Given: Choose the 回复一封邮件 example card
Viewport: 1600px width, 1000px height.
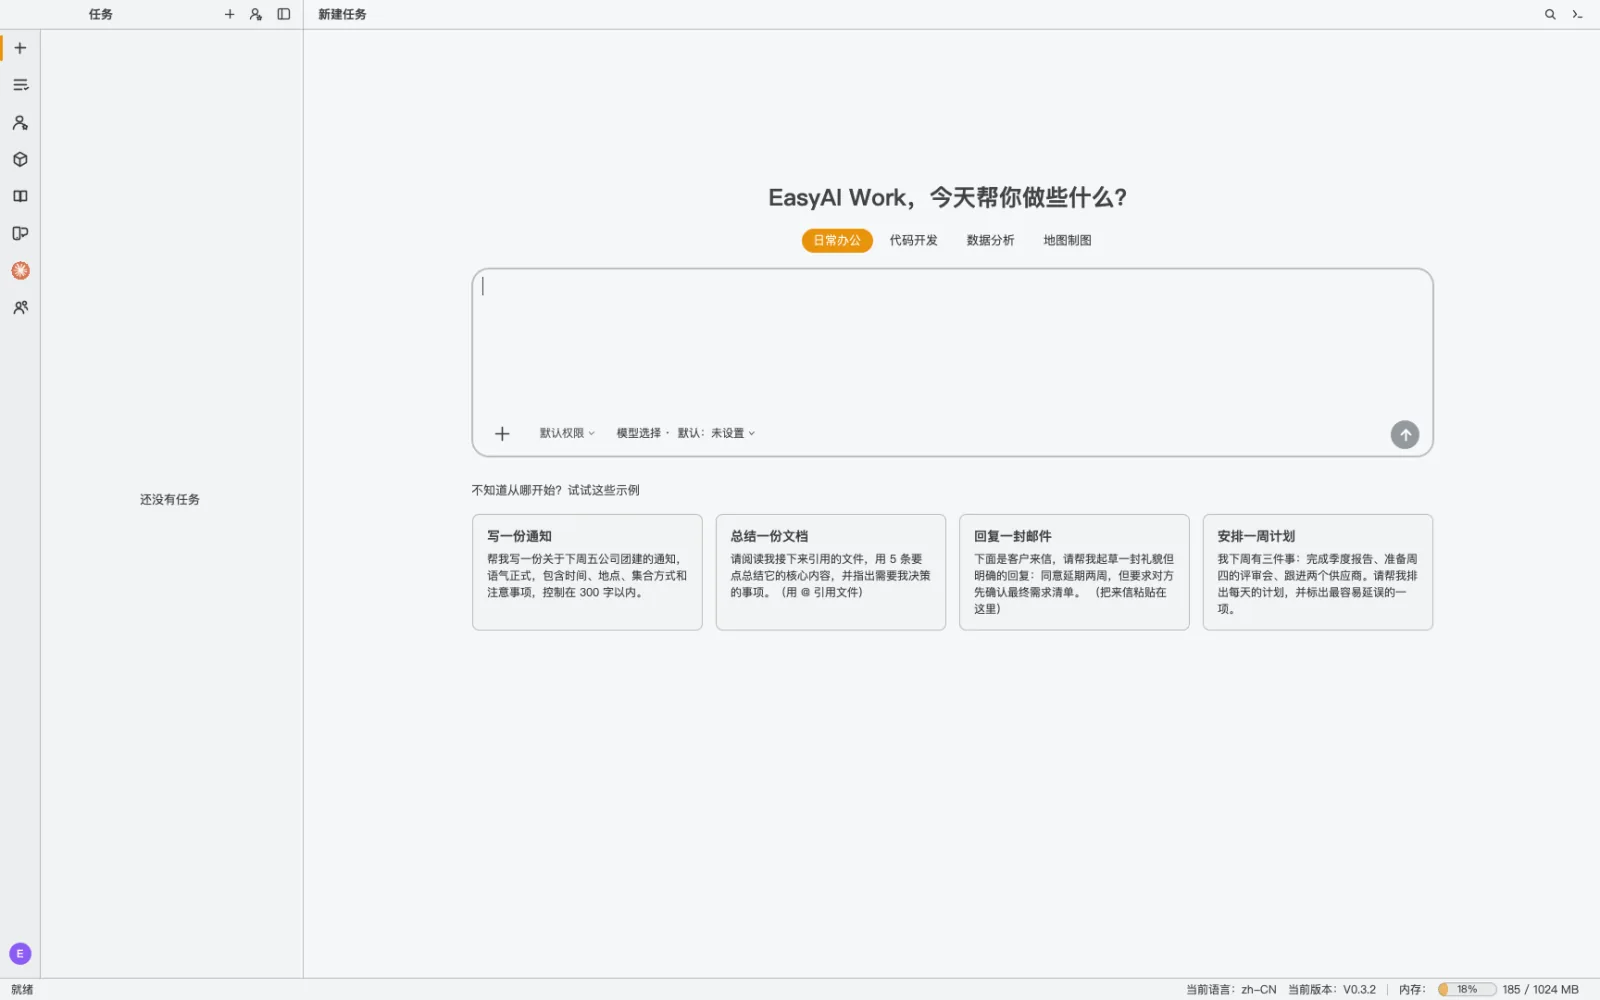Looking at the screenshot, I should coord(1074,572).
